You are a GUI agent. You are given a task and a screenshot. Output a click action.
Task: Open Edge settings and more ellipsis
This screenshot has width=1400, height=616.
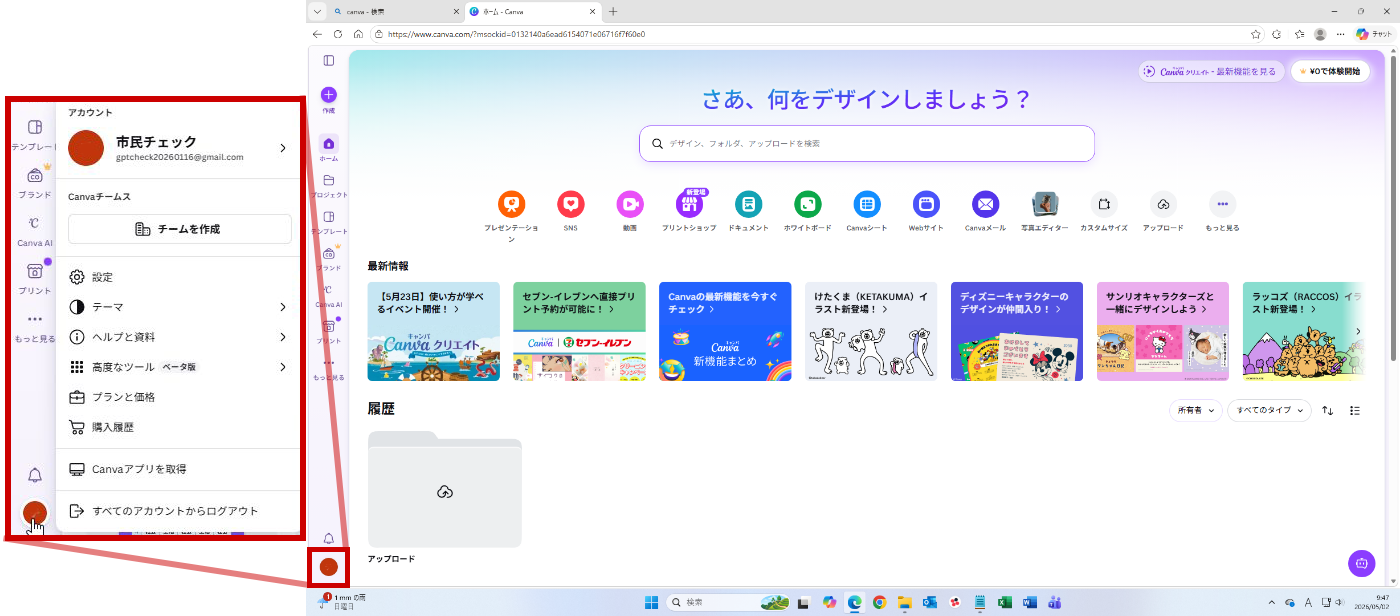[x=1340, y=34]
